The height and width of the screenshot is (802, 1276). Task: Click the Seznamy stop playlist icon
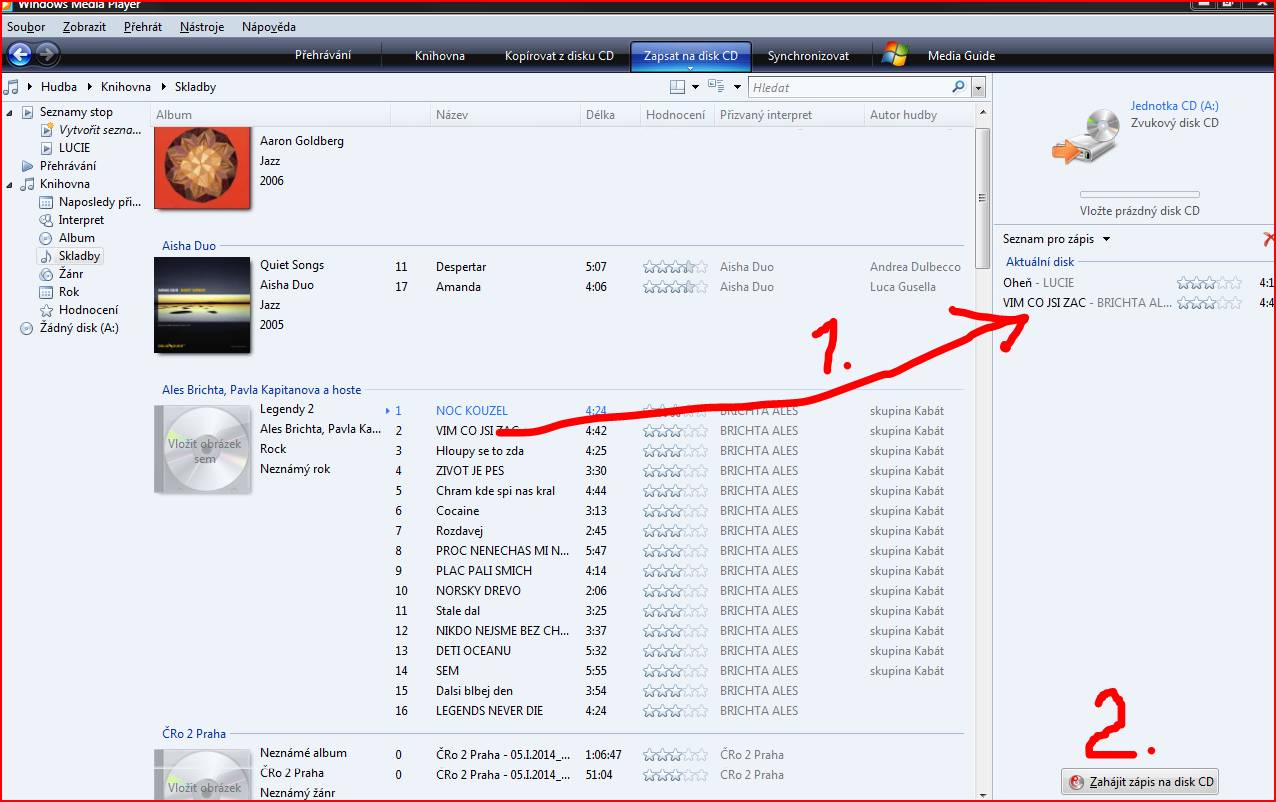(28, 112)
